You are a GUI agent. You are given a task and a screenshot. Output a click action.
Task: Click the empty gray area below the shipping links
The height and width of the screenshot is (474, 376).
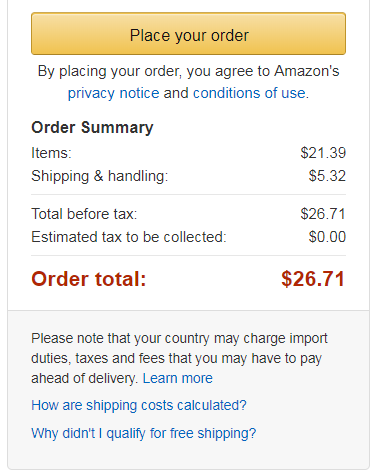tap(188, 456)
